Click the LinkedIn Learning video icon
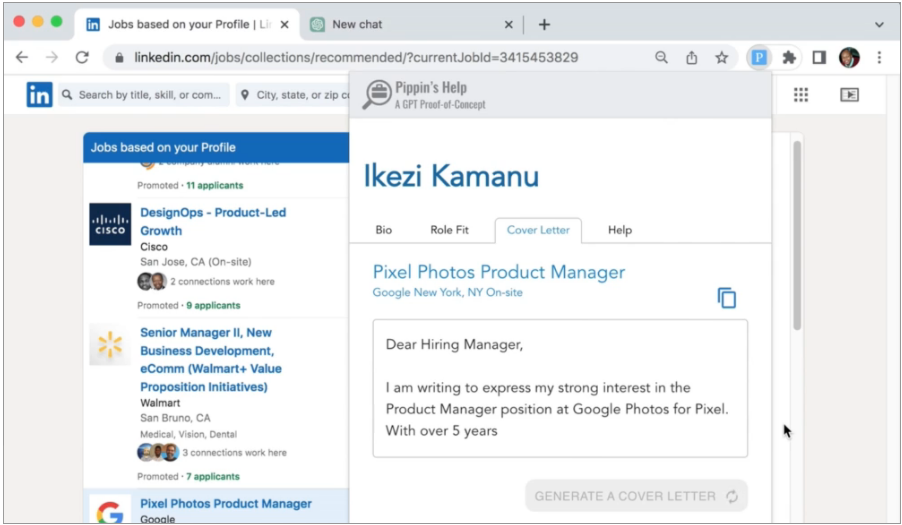This screenshot has height=525, width=902. click(849, 94)
